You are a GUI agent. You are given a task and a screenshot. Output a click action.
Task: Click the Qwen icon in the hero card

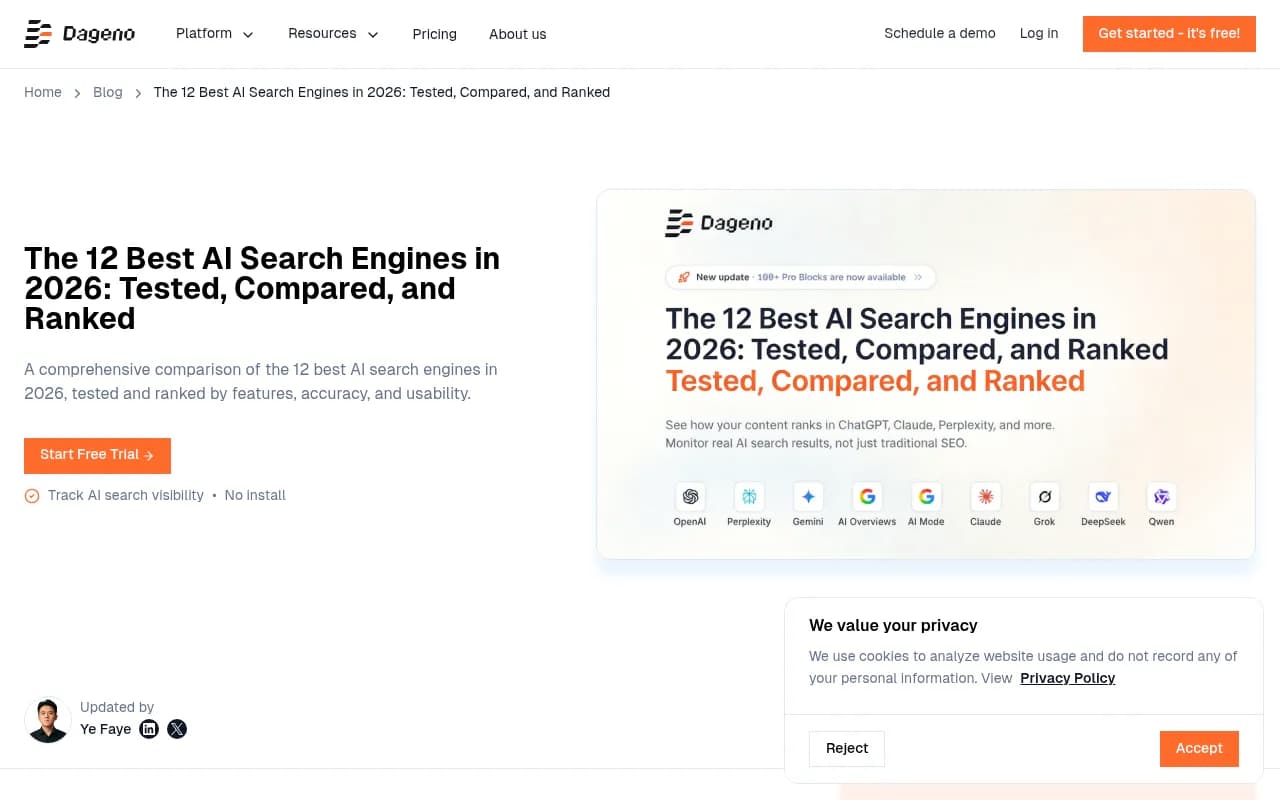coord(1162,497)
